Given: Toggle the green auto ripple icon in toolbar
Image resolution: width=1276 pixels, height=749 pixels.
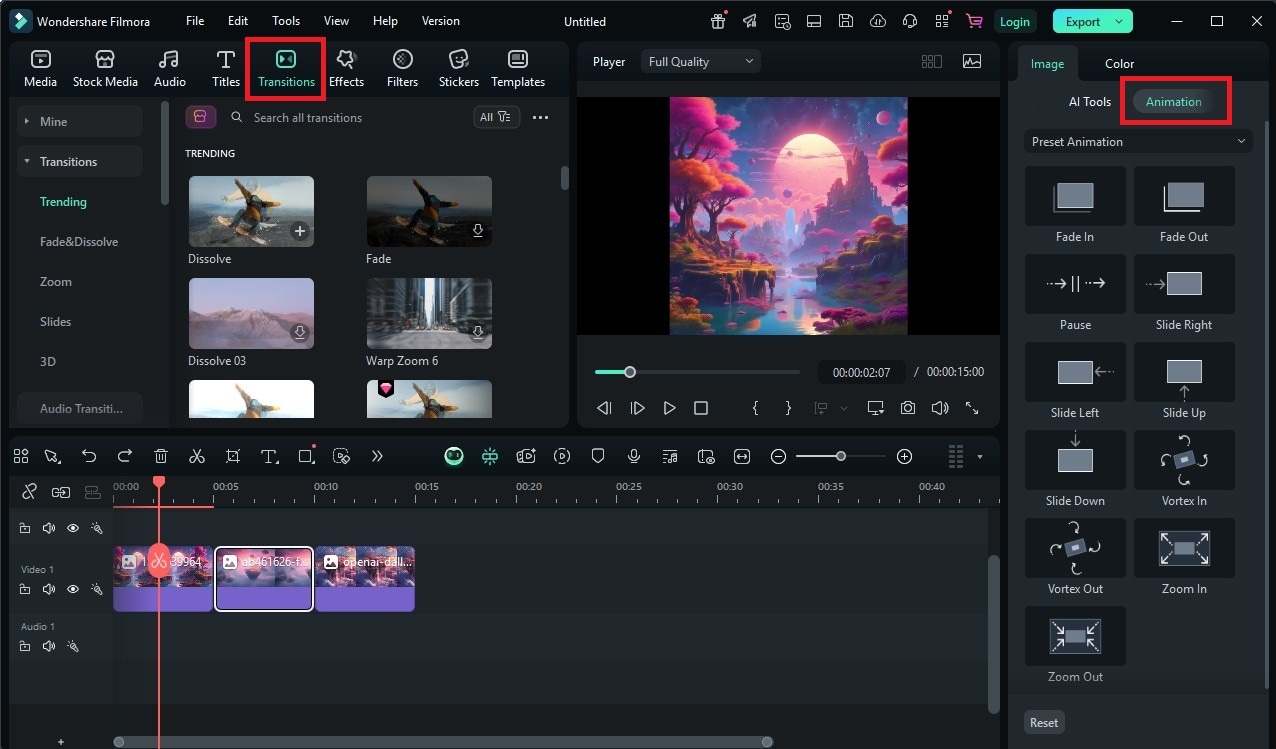Looking at the screenshot, I should (x=490, y=456).
